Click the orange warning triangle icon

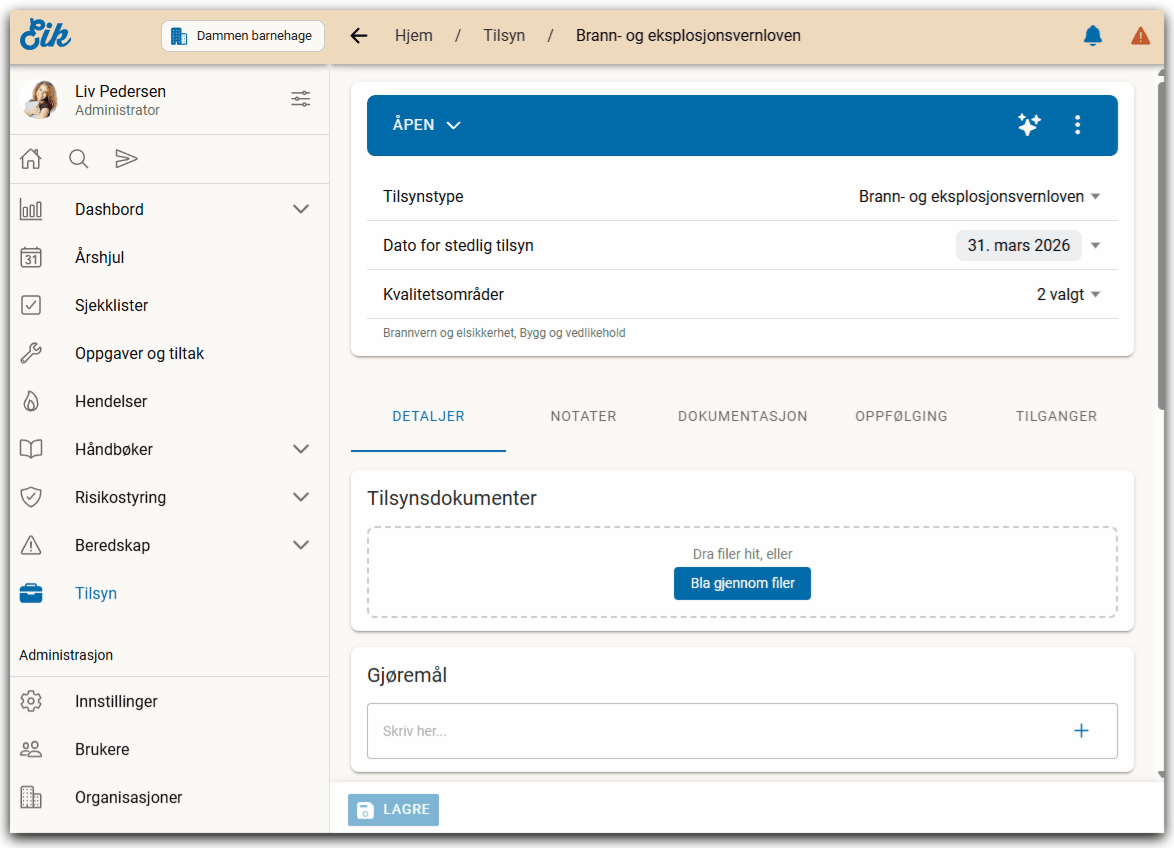pos(1140,36)
